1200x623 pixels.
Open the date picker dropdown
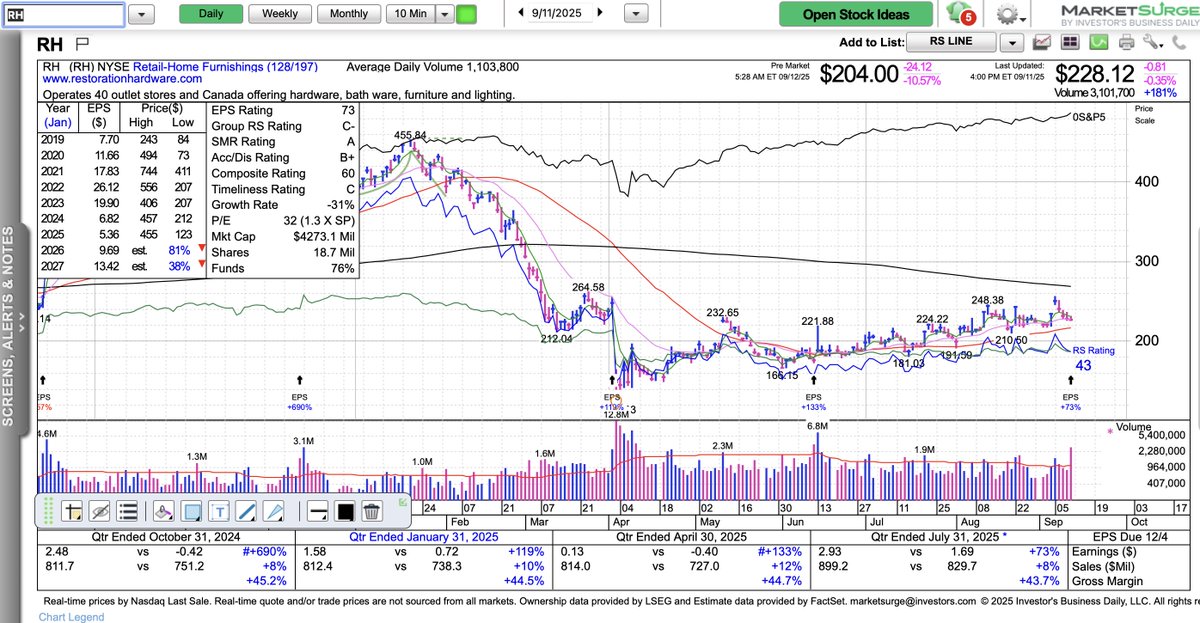[x=634, y=14]
